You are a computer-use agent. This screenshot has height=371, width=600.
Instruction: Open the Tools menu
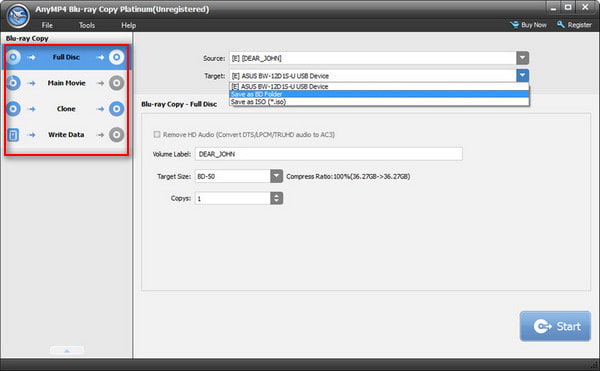pyautogui.click(x=87, y=25)
